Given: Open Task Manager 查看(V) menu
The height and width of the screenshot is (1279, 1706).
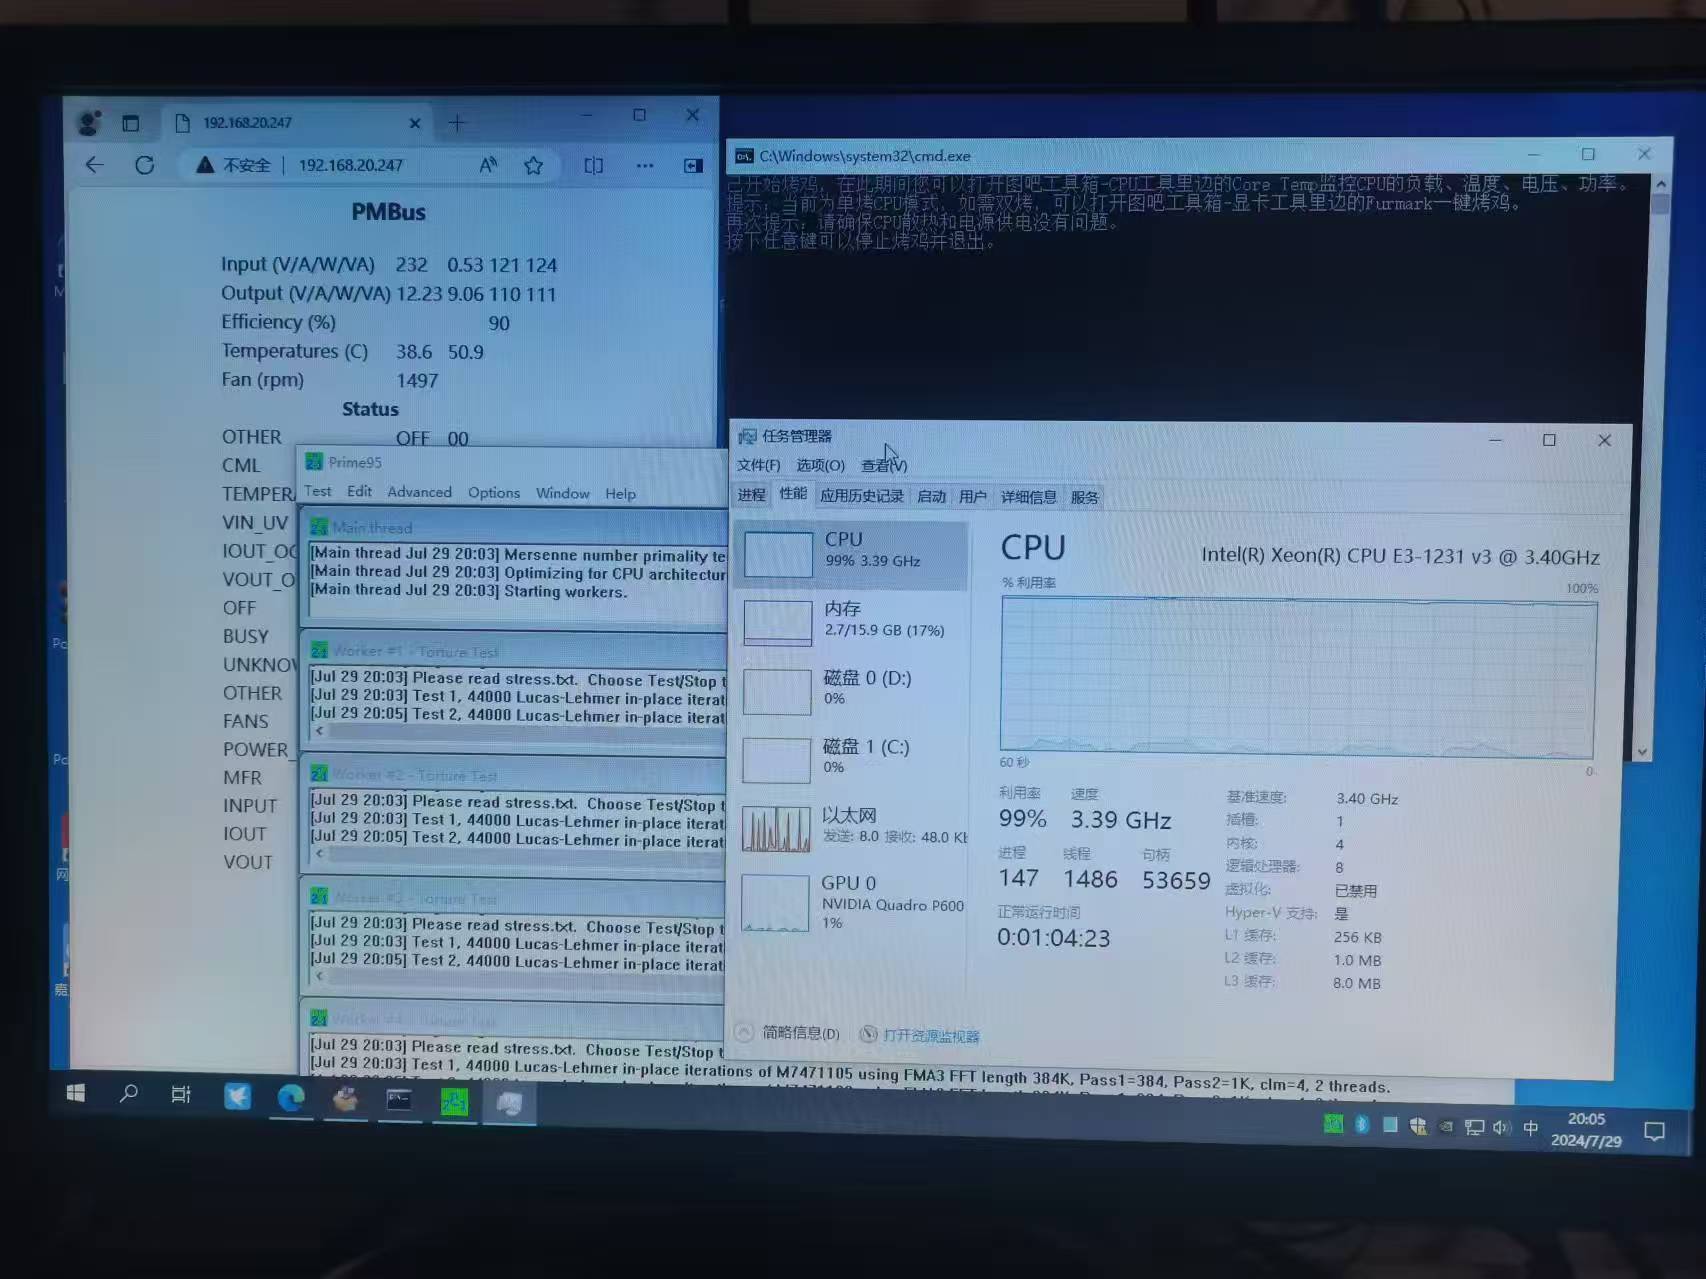Looking at the screenshot, I should click(884, 465).
